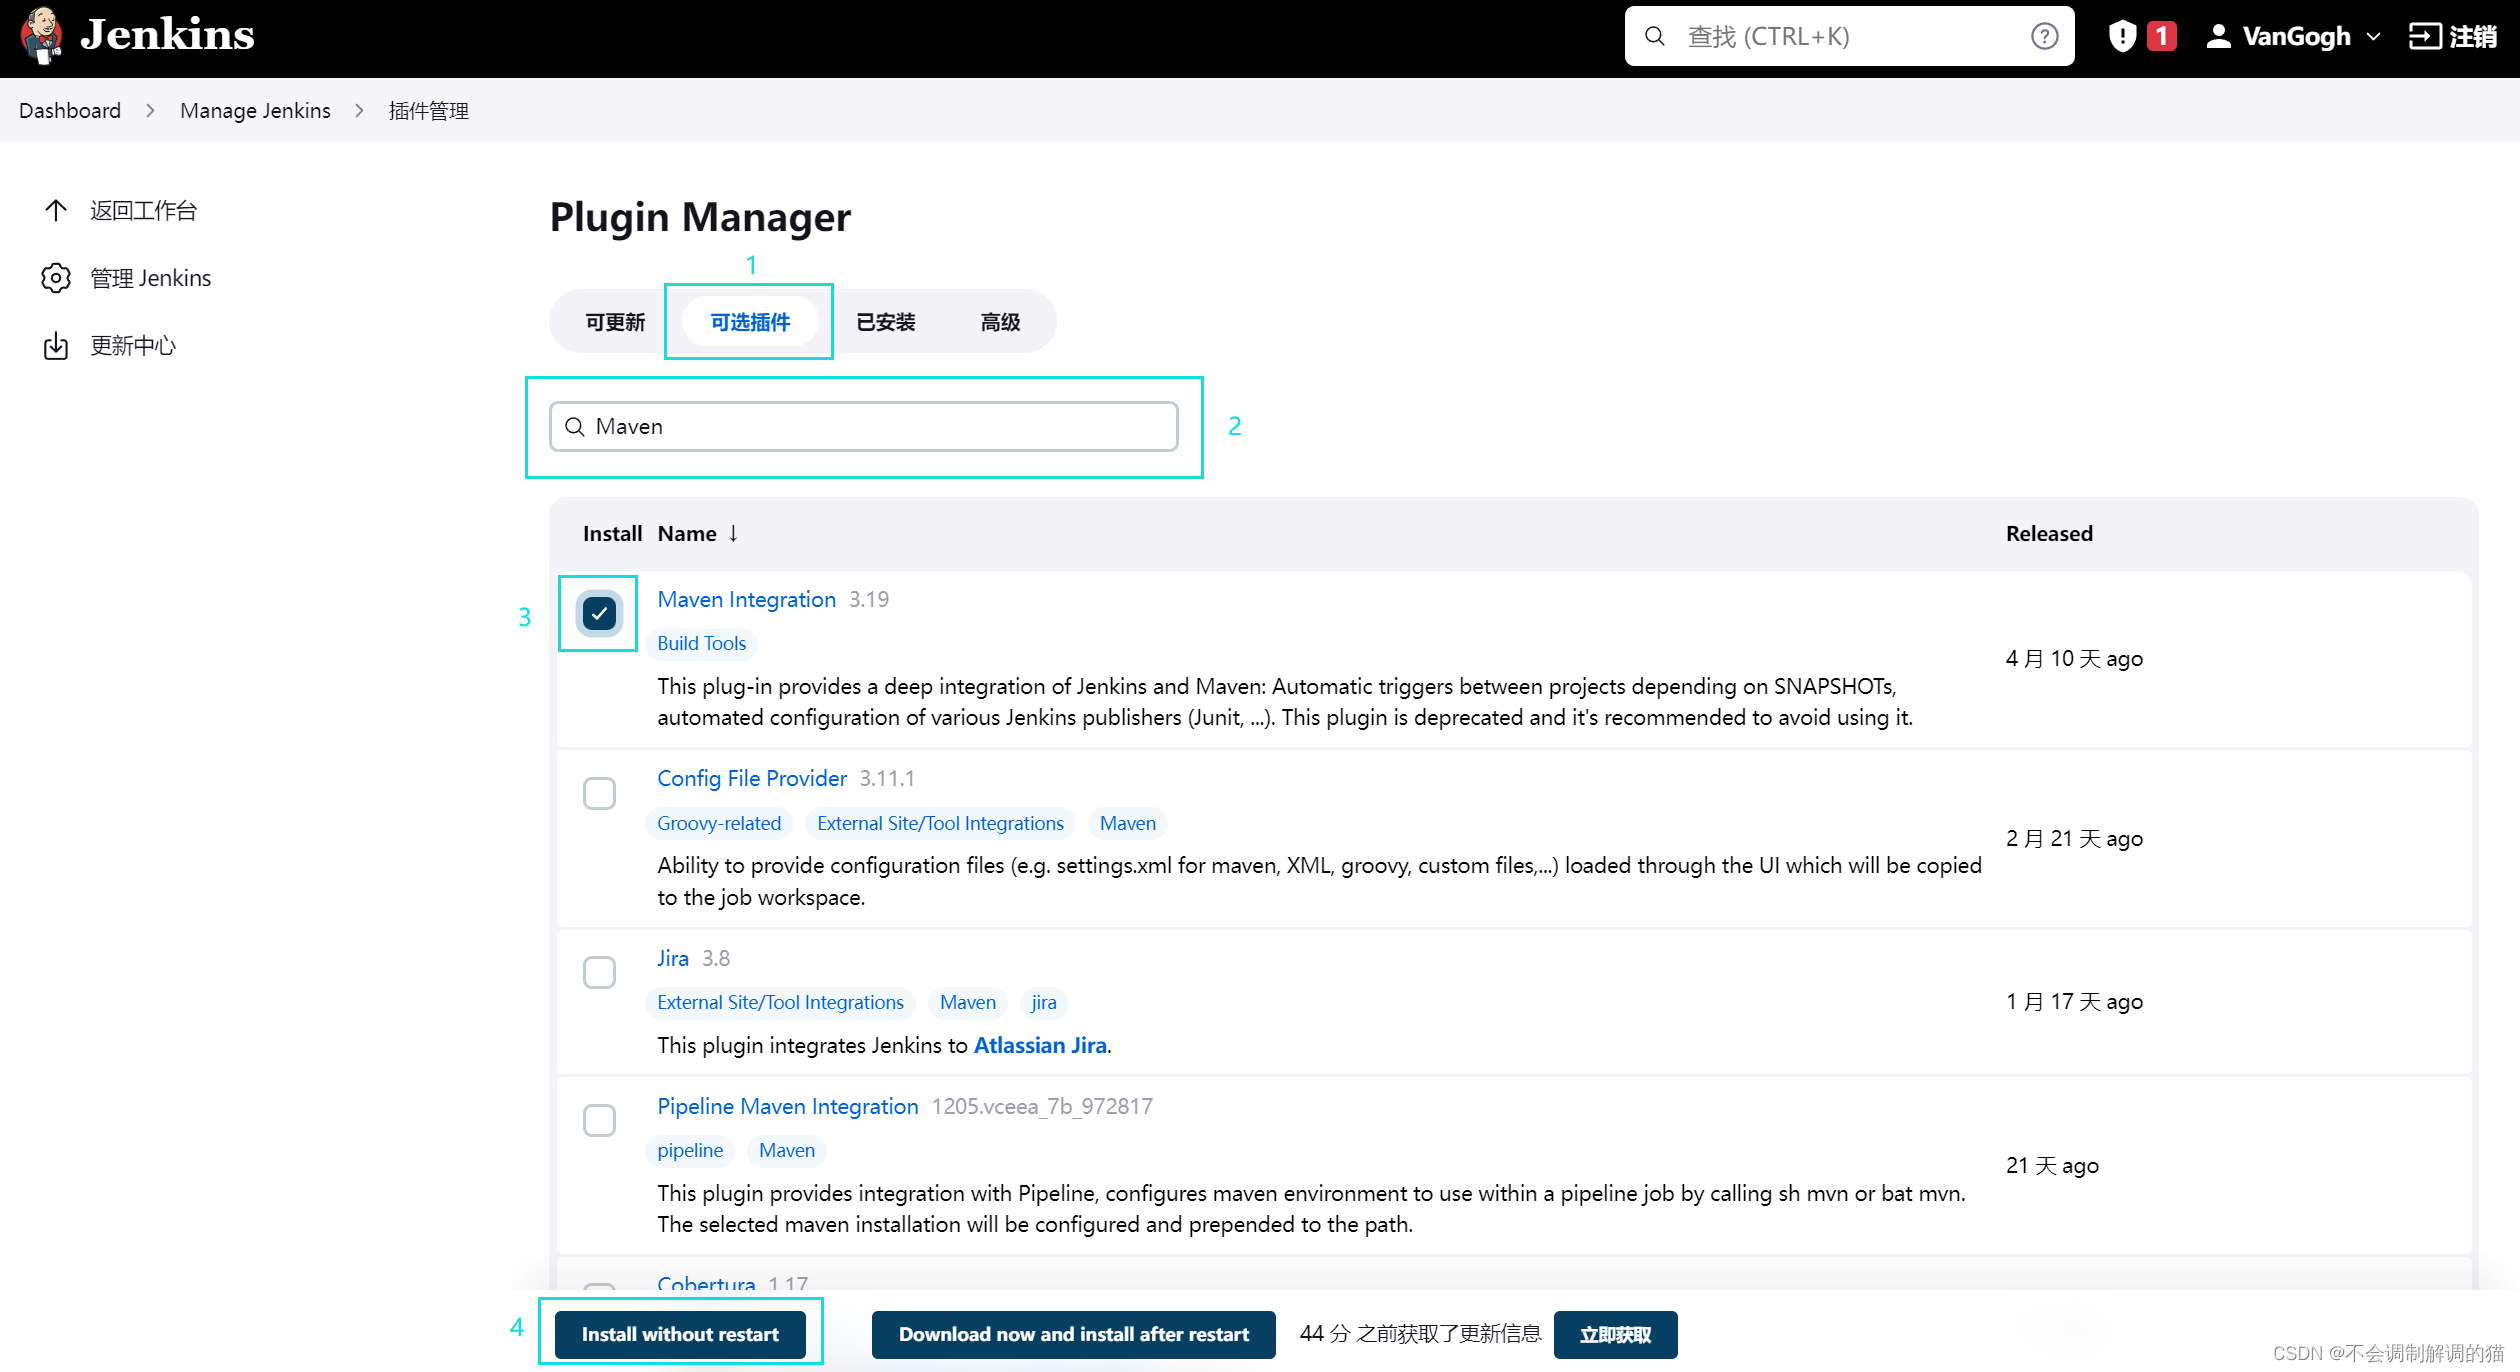Click the gear icon for 管理 Jenkins
This screenshot has height=1372, width=2520.
(56, 278)
